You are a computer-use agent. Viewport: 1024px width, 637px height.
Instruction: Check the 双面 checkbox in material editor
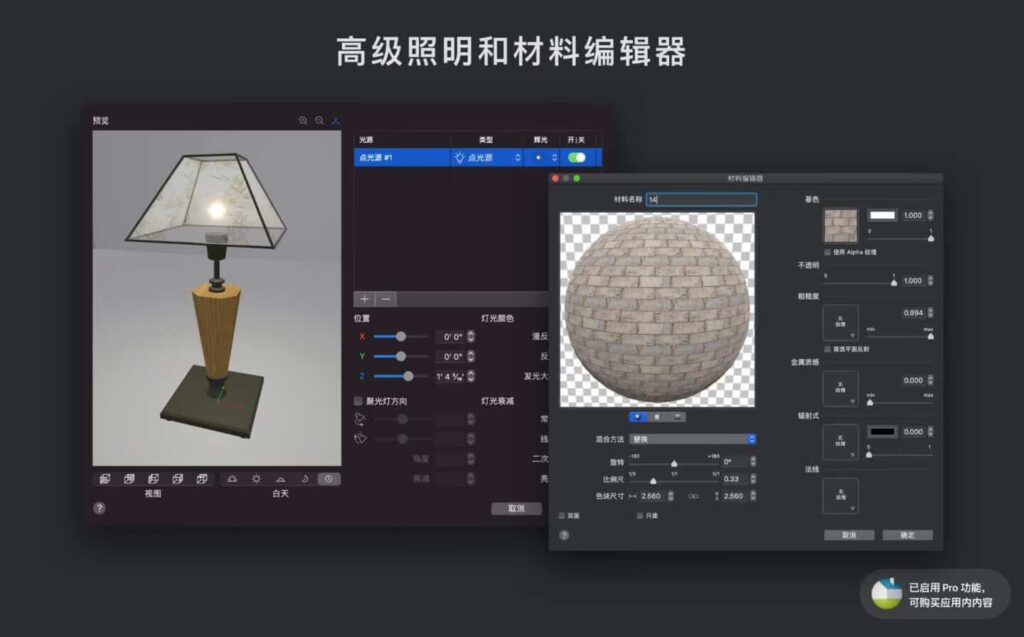pos(561,516)
